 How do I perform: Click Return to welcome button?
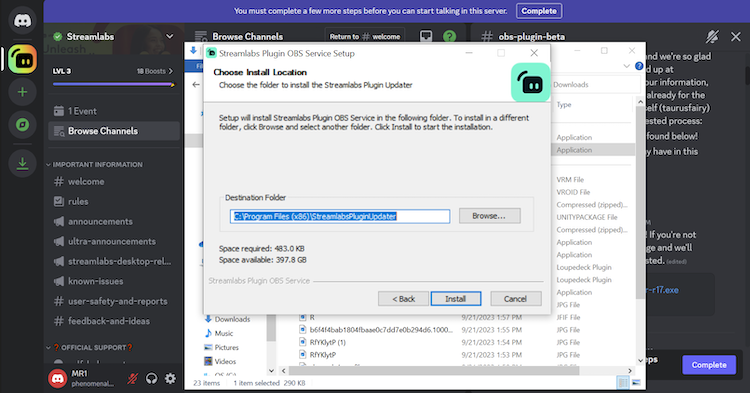pyautogui.click(x=365, y=36)
